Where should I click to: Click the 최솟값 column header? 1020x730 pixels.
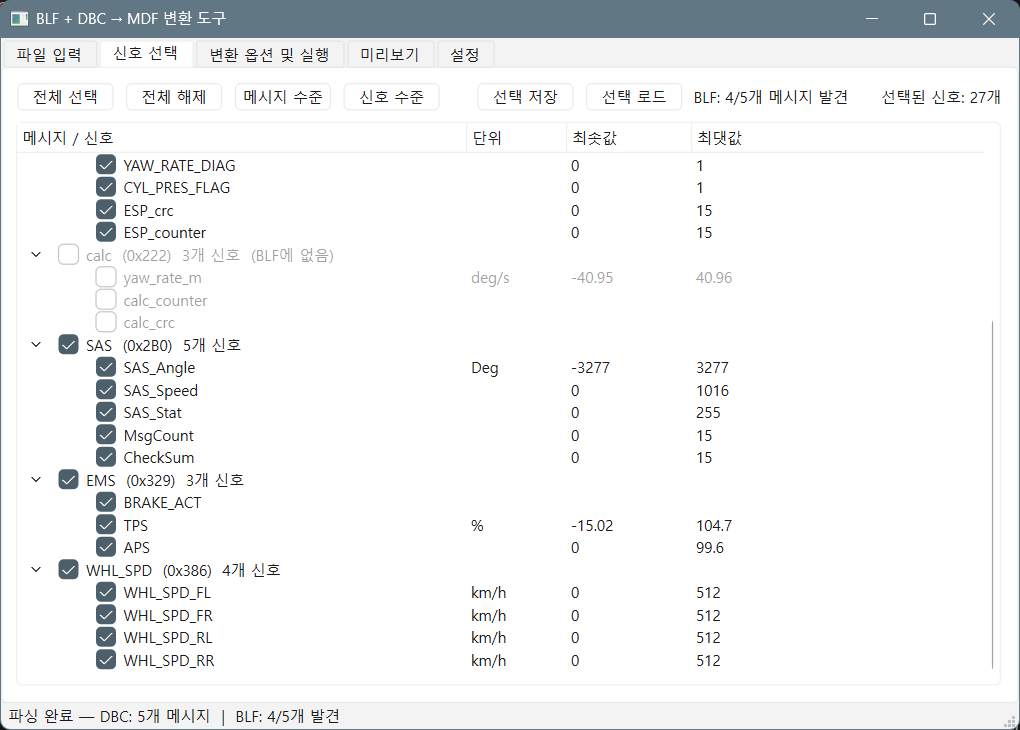[x=628, y=138]
